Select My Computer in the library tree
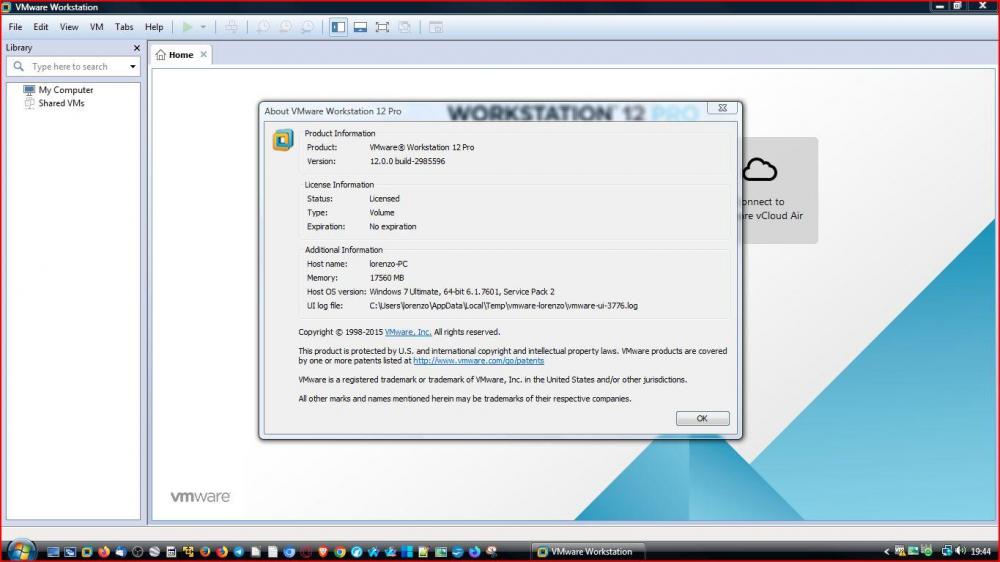1000x562 pixels. click(65, 90)
